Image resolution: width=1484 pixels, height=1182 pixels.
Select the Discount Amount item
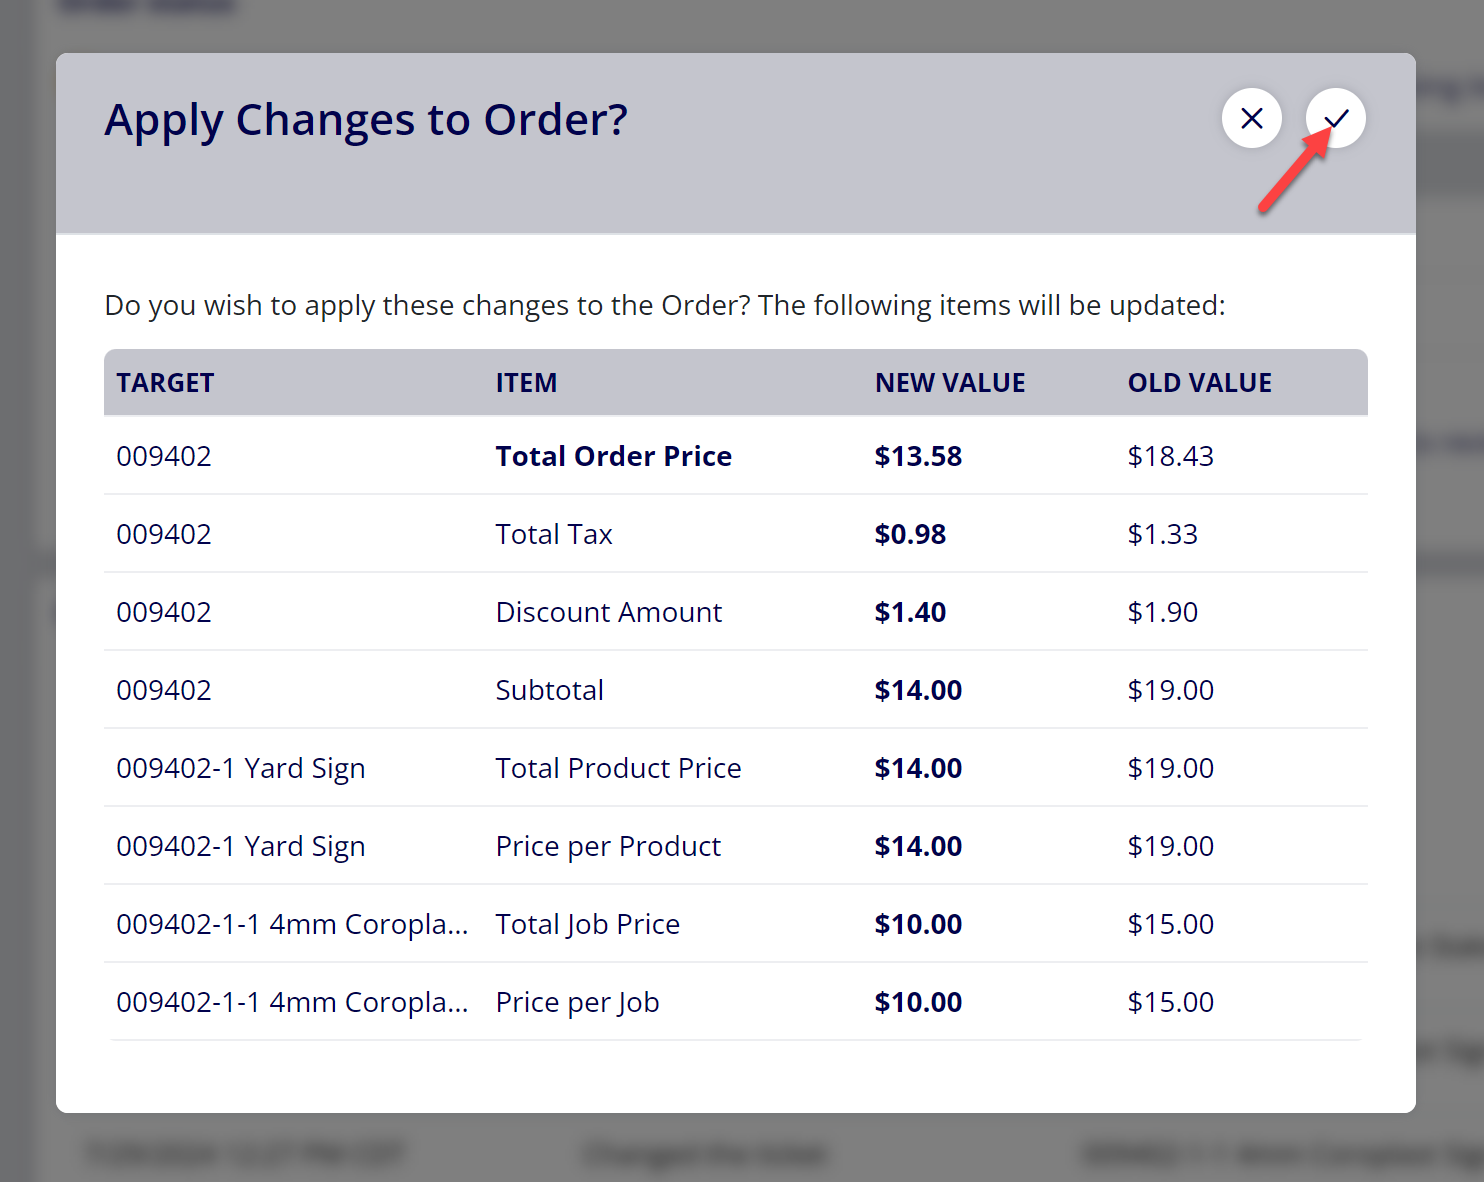[x=609, y=612]
